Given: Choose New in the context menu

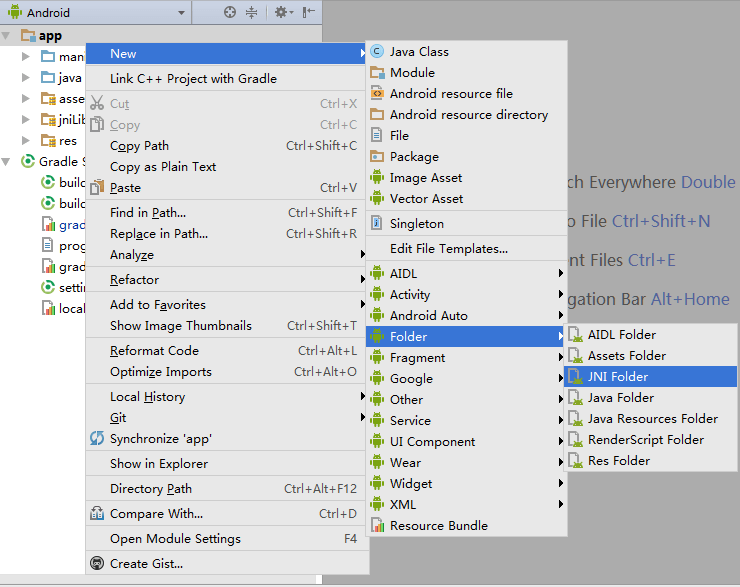Looking at the screenshot, I should 227,54.
